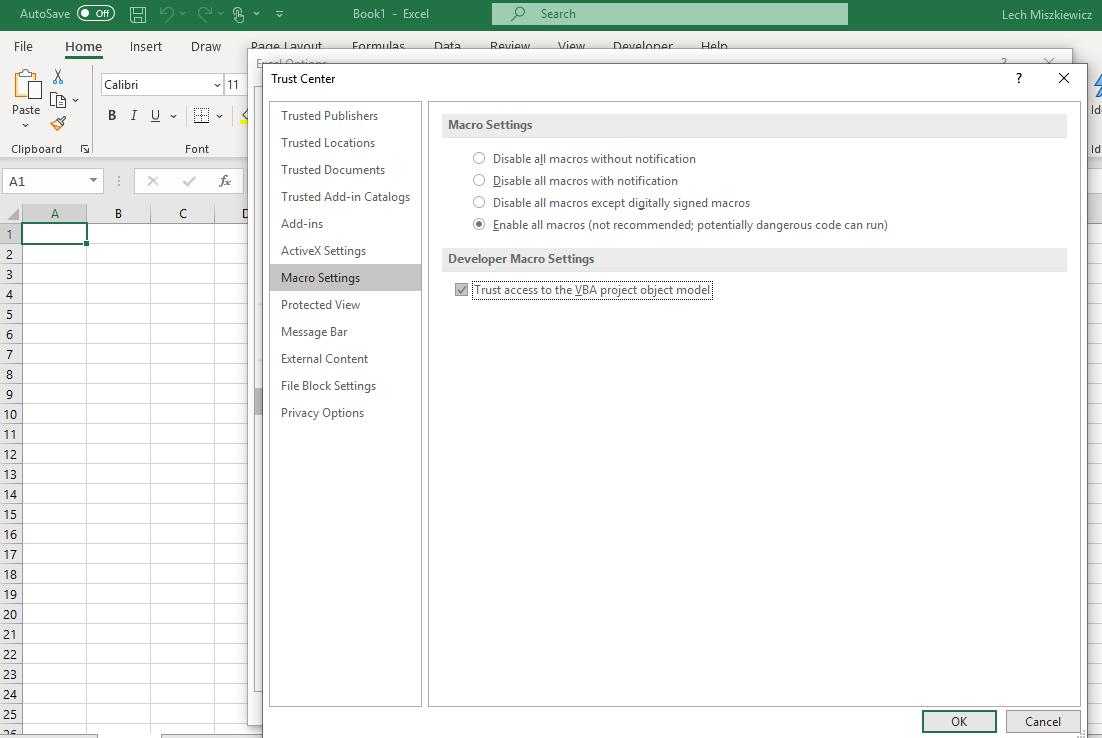
Task: Toggle the AutoSave switch
Action: click(96, 14)
